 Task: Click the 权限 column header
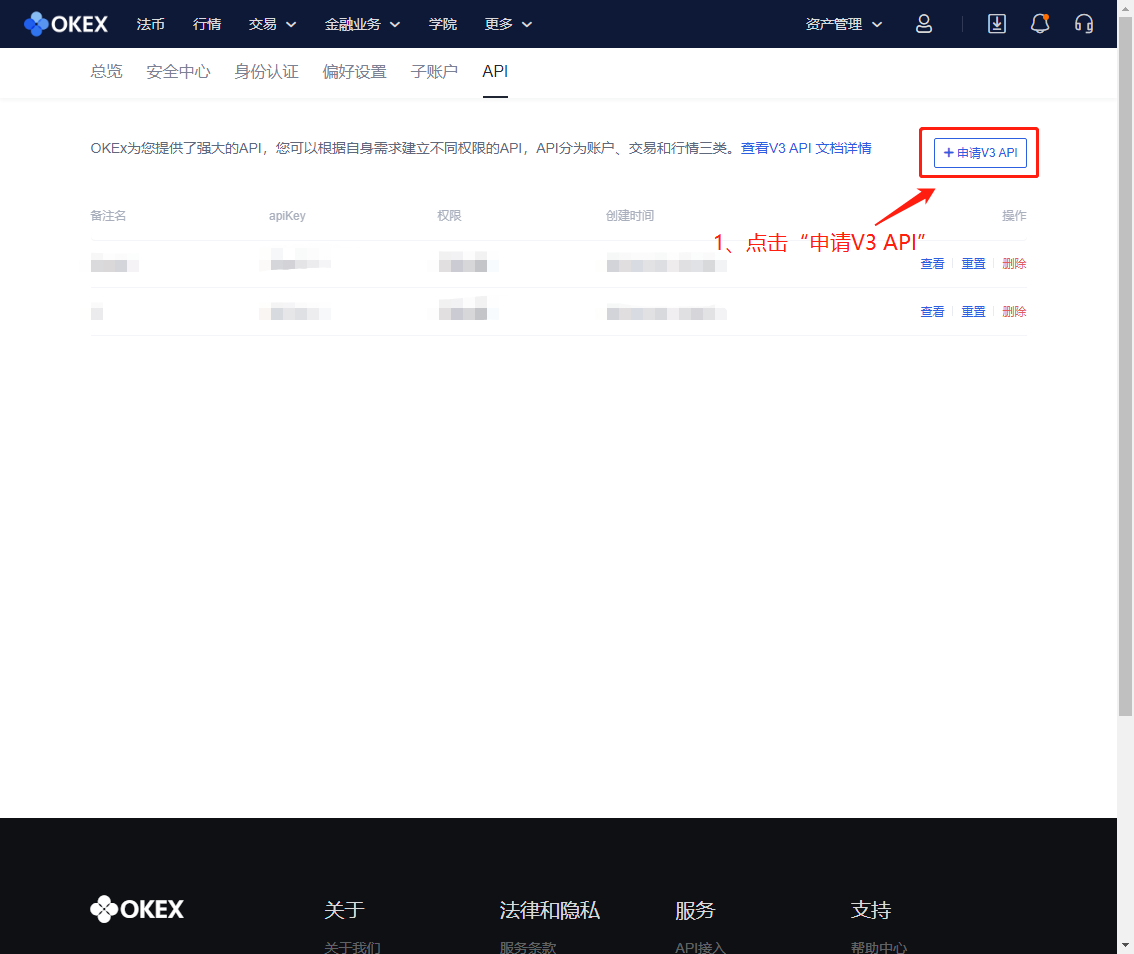pos(449,216)
